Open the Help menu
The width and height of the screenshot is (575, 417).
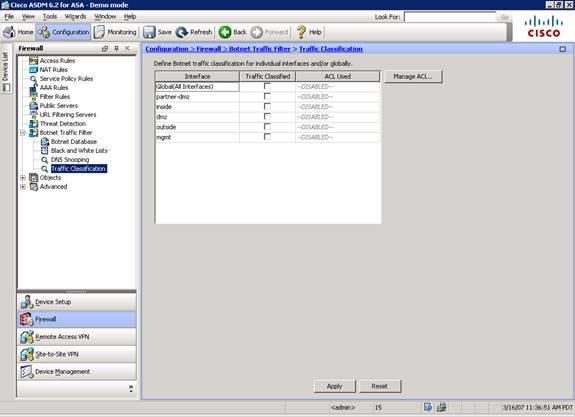(130, 17)
